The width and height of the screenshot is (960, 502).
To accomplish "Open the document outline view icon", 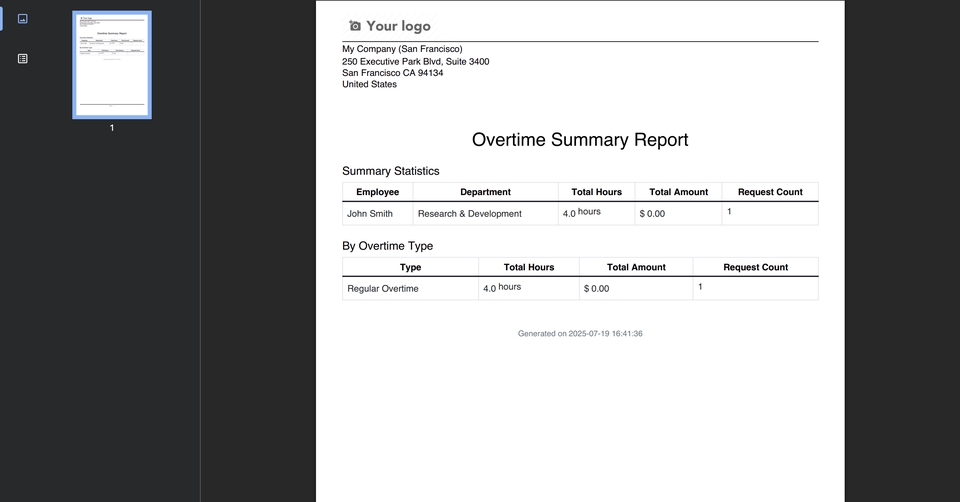I will point(23,59).
